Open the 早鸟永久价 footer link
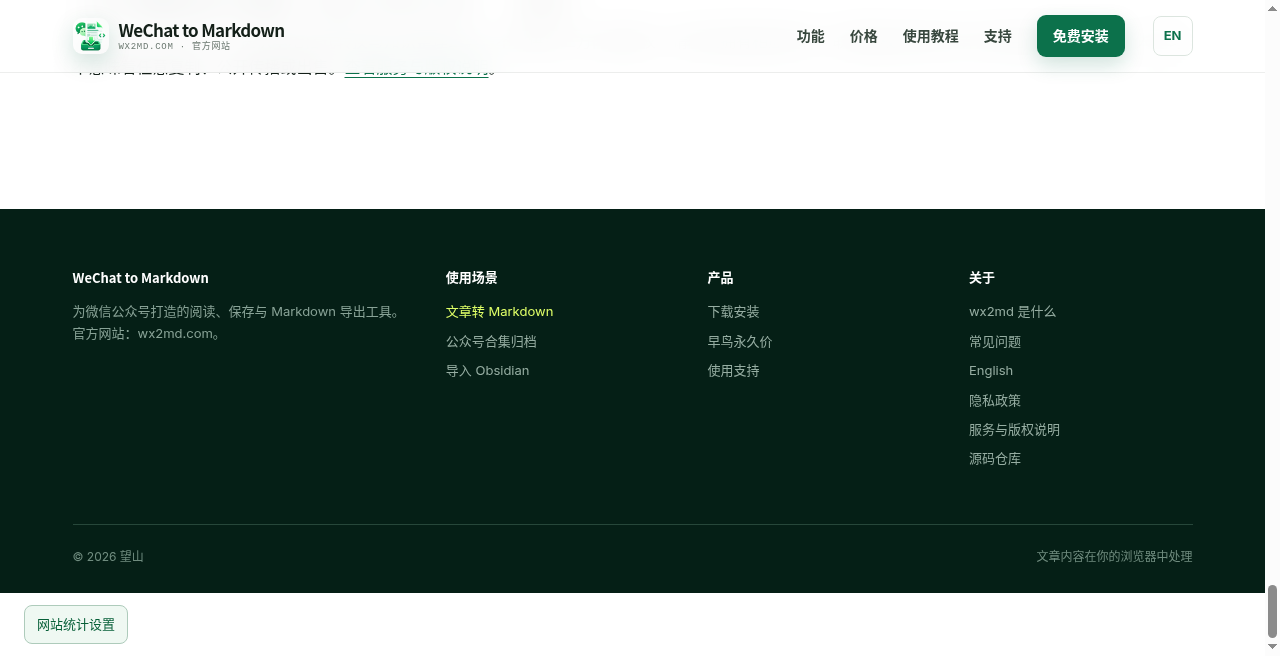The height and width of the screenshot is (656, 1280). 740,342
